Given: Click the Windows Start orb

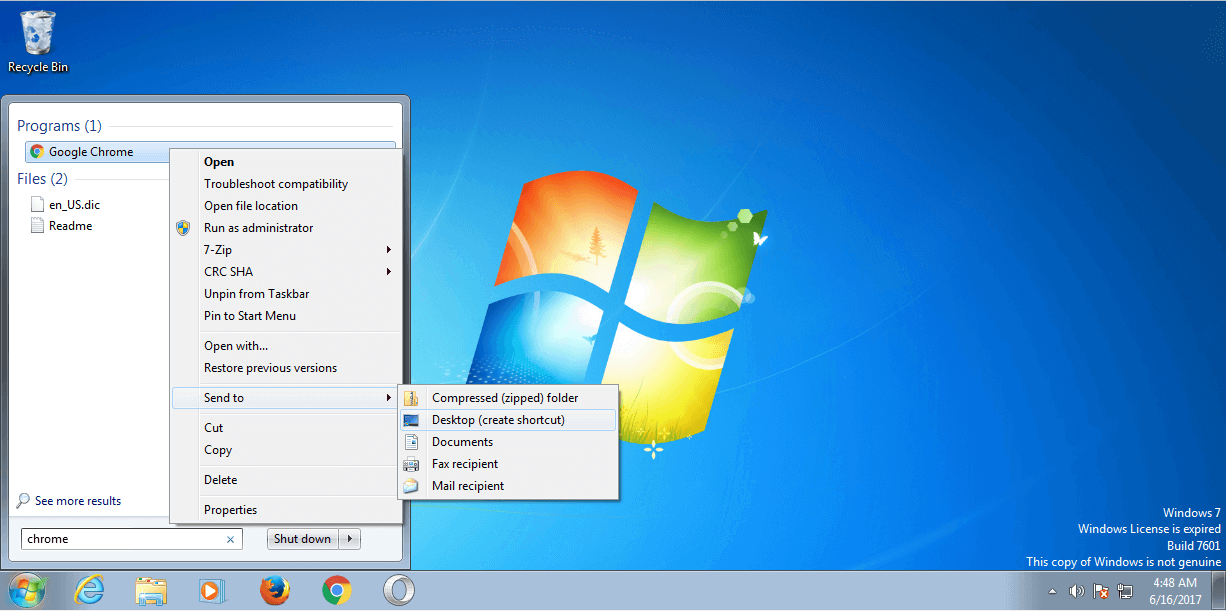Looking at the screenshot, I should [27, 591].
